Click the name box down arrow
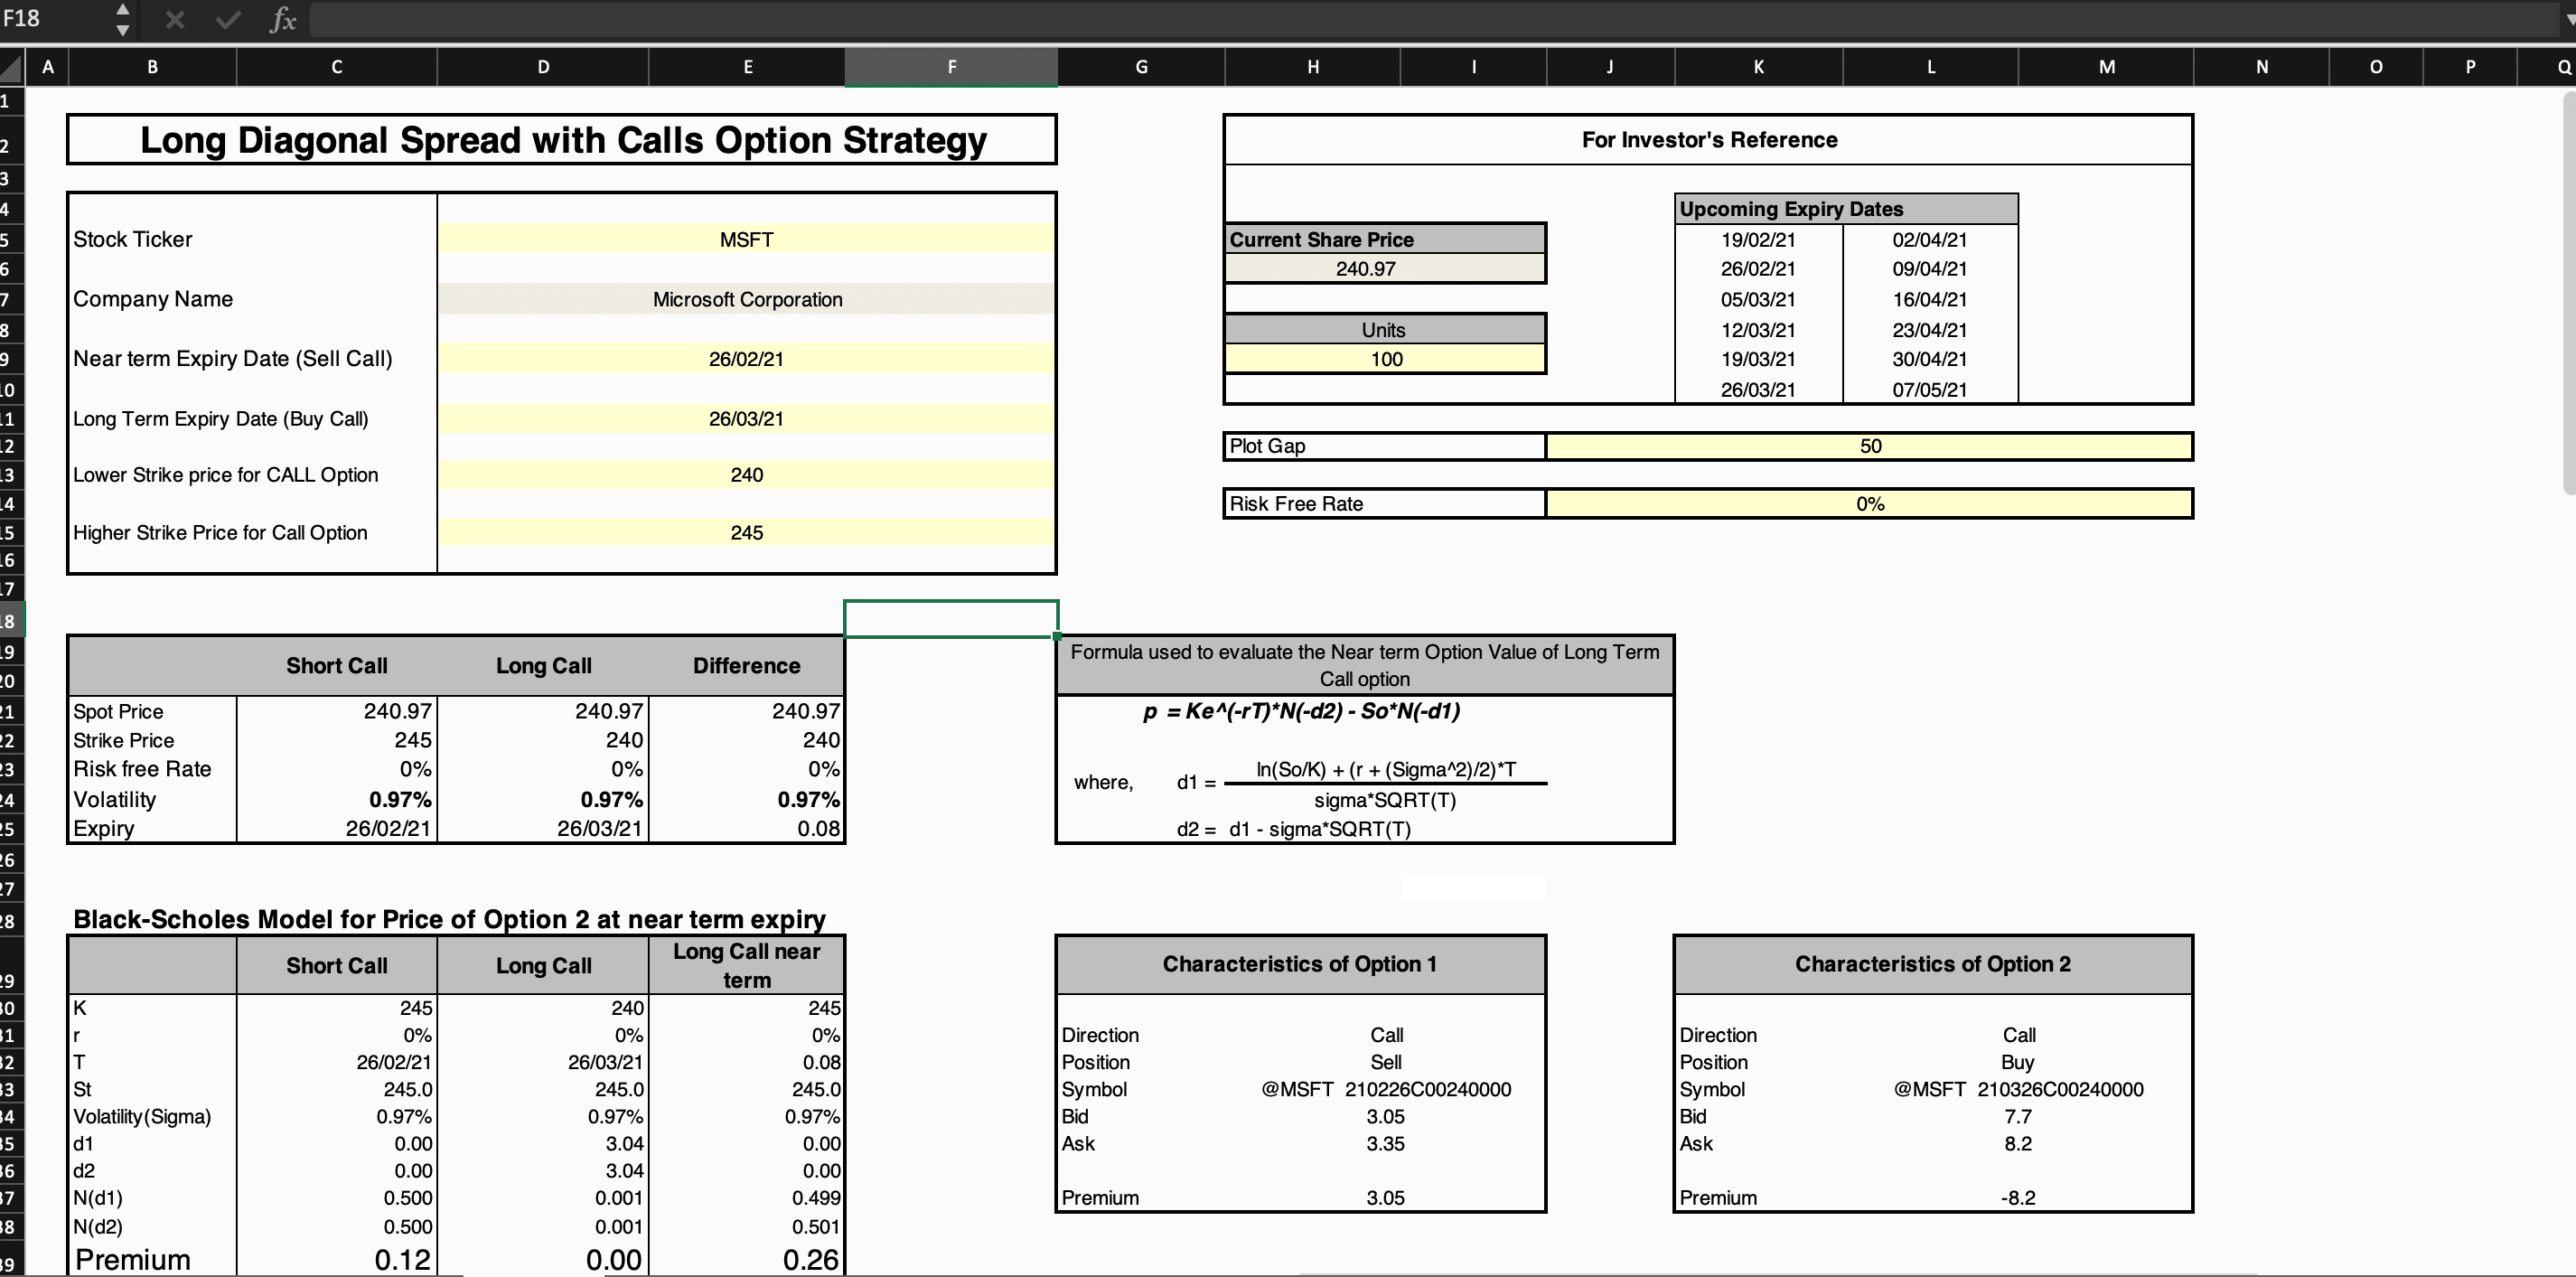Viewport: 2576px width, 1277px height. click(x=122, y=29)
